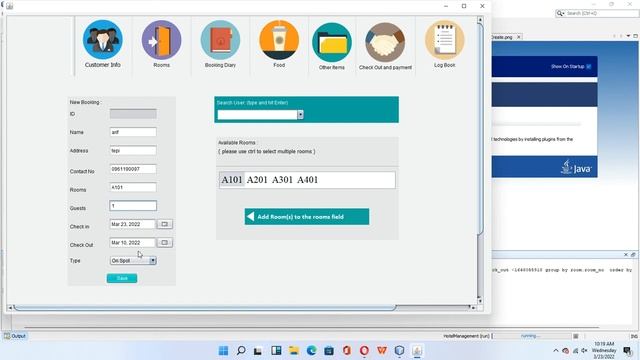Show hidden system tray icons
This screenshot has height=360, width=640.
coord(556,351)
